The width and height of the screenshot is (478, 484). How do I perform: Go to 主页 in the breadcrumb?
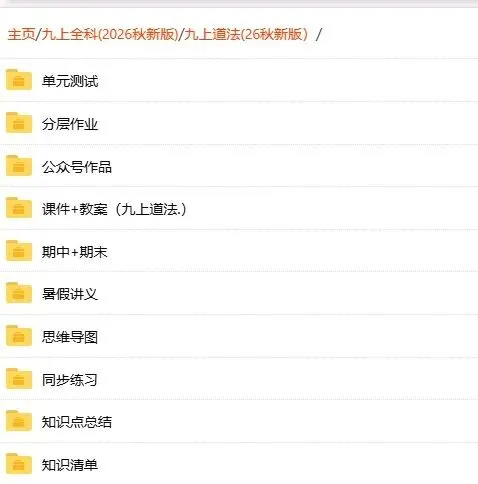tap(21, 34)
